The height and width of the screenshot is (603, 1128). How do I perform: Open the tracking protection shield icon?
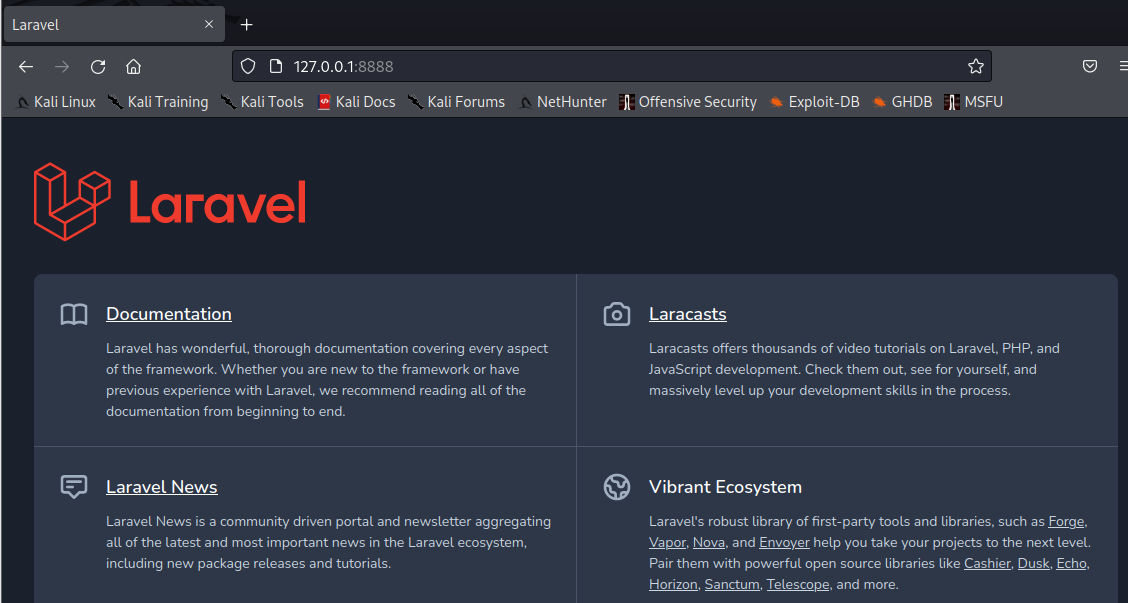(248, 66)
